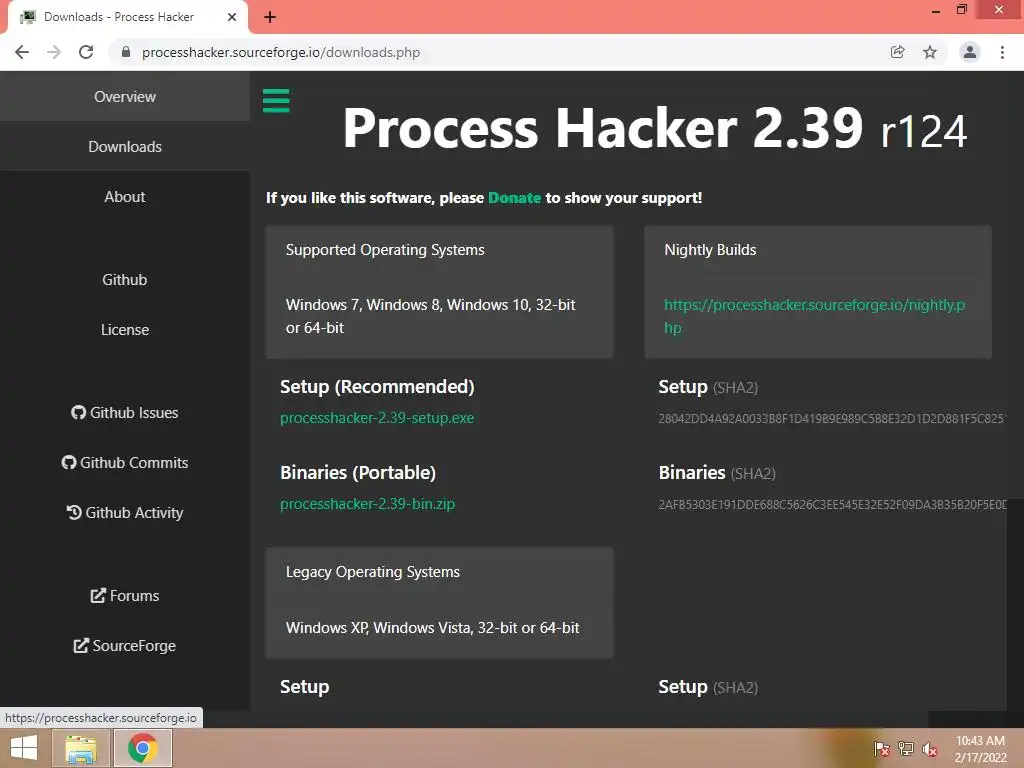Open the Chrome profile avatar

point(970,52)
